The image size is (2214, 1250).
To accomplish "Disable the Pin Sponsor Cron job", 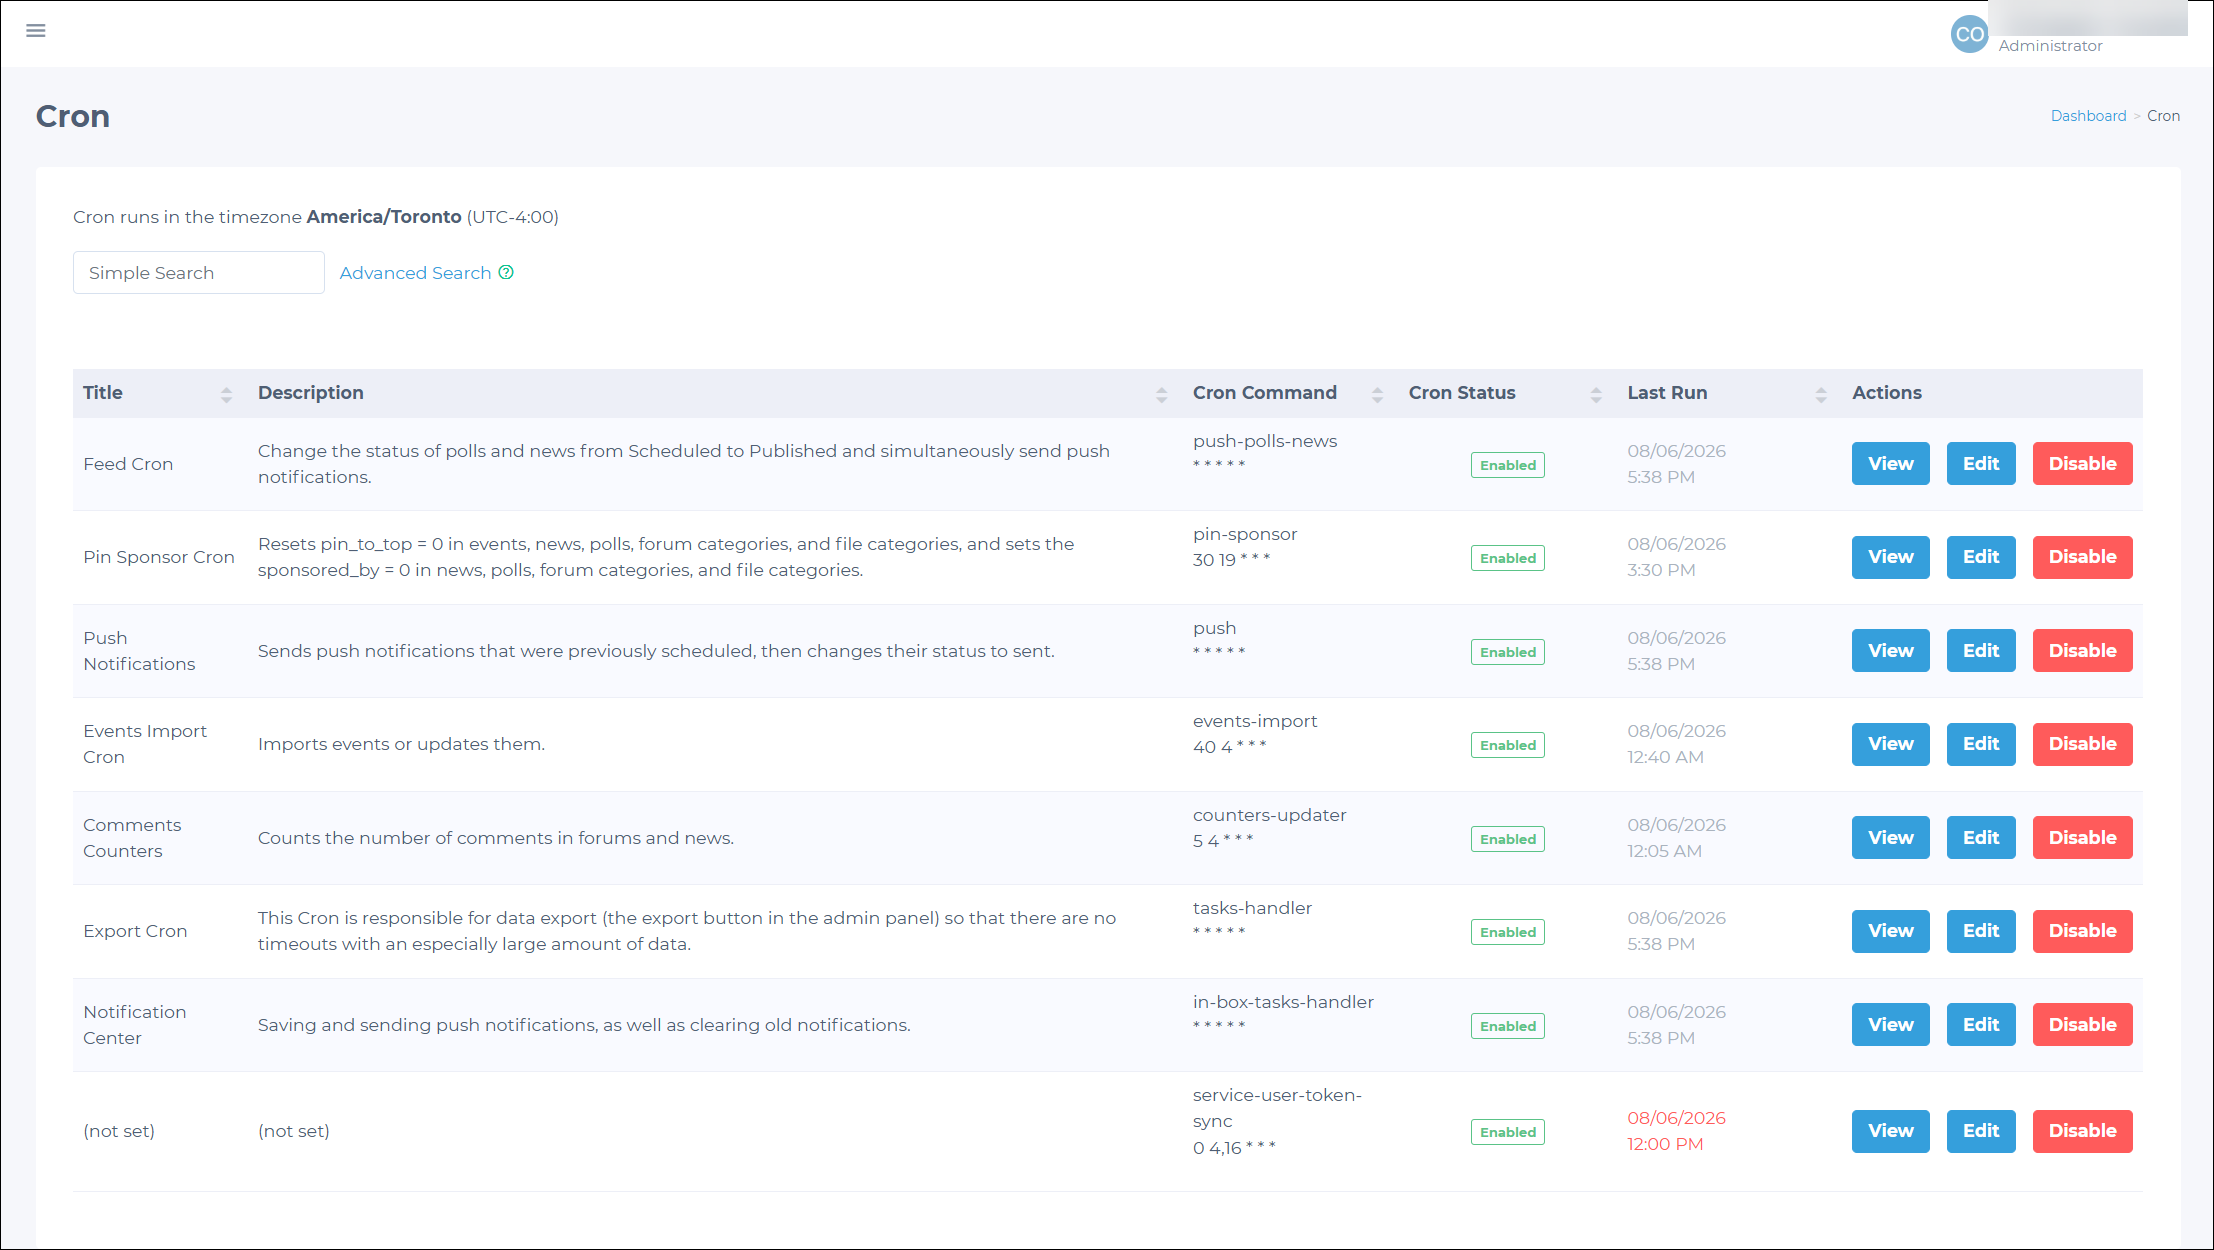I will [x=2082, y=557].
